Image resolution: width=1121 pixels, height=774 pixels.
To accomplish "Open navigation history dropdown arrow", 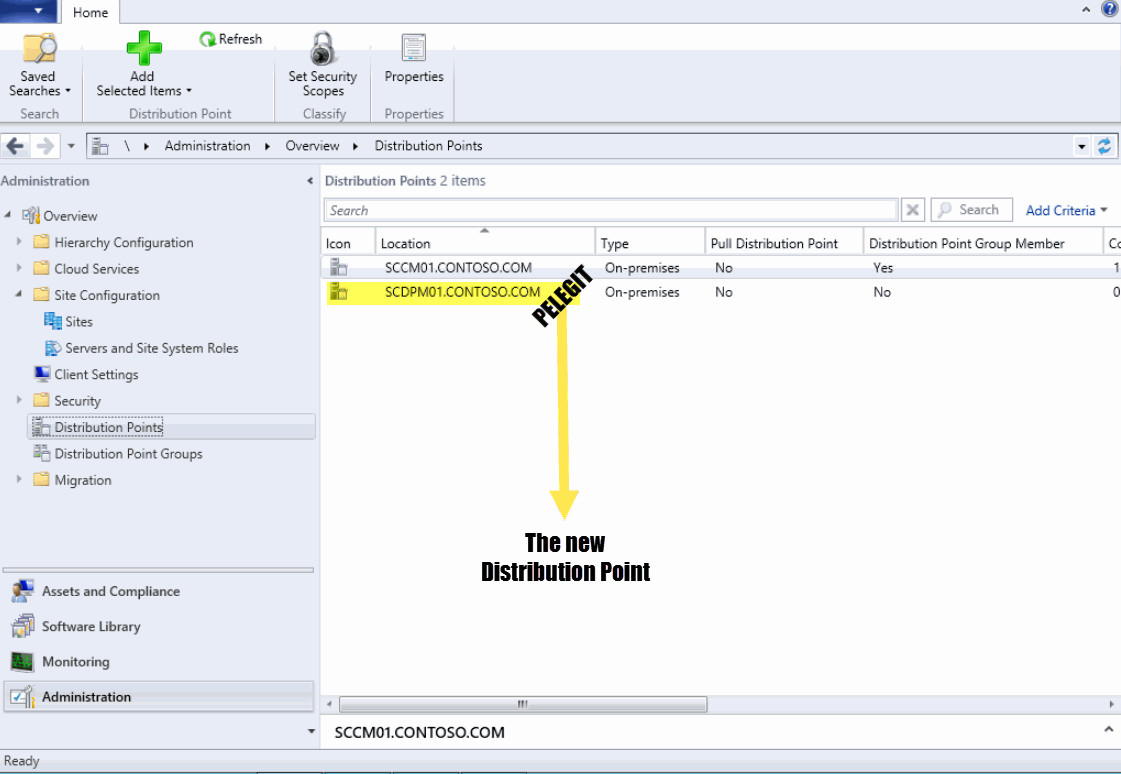I will 71,147.
